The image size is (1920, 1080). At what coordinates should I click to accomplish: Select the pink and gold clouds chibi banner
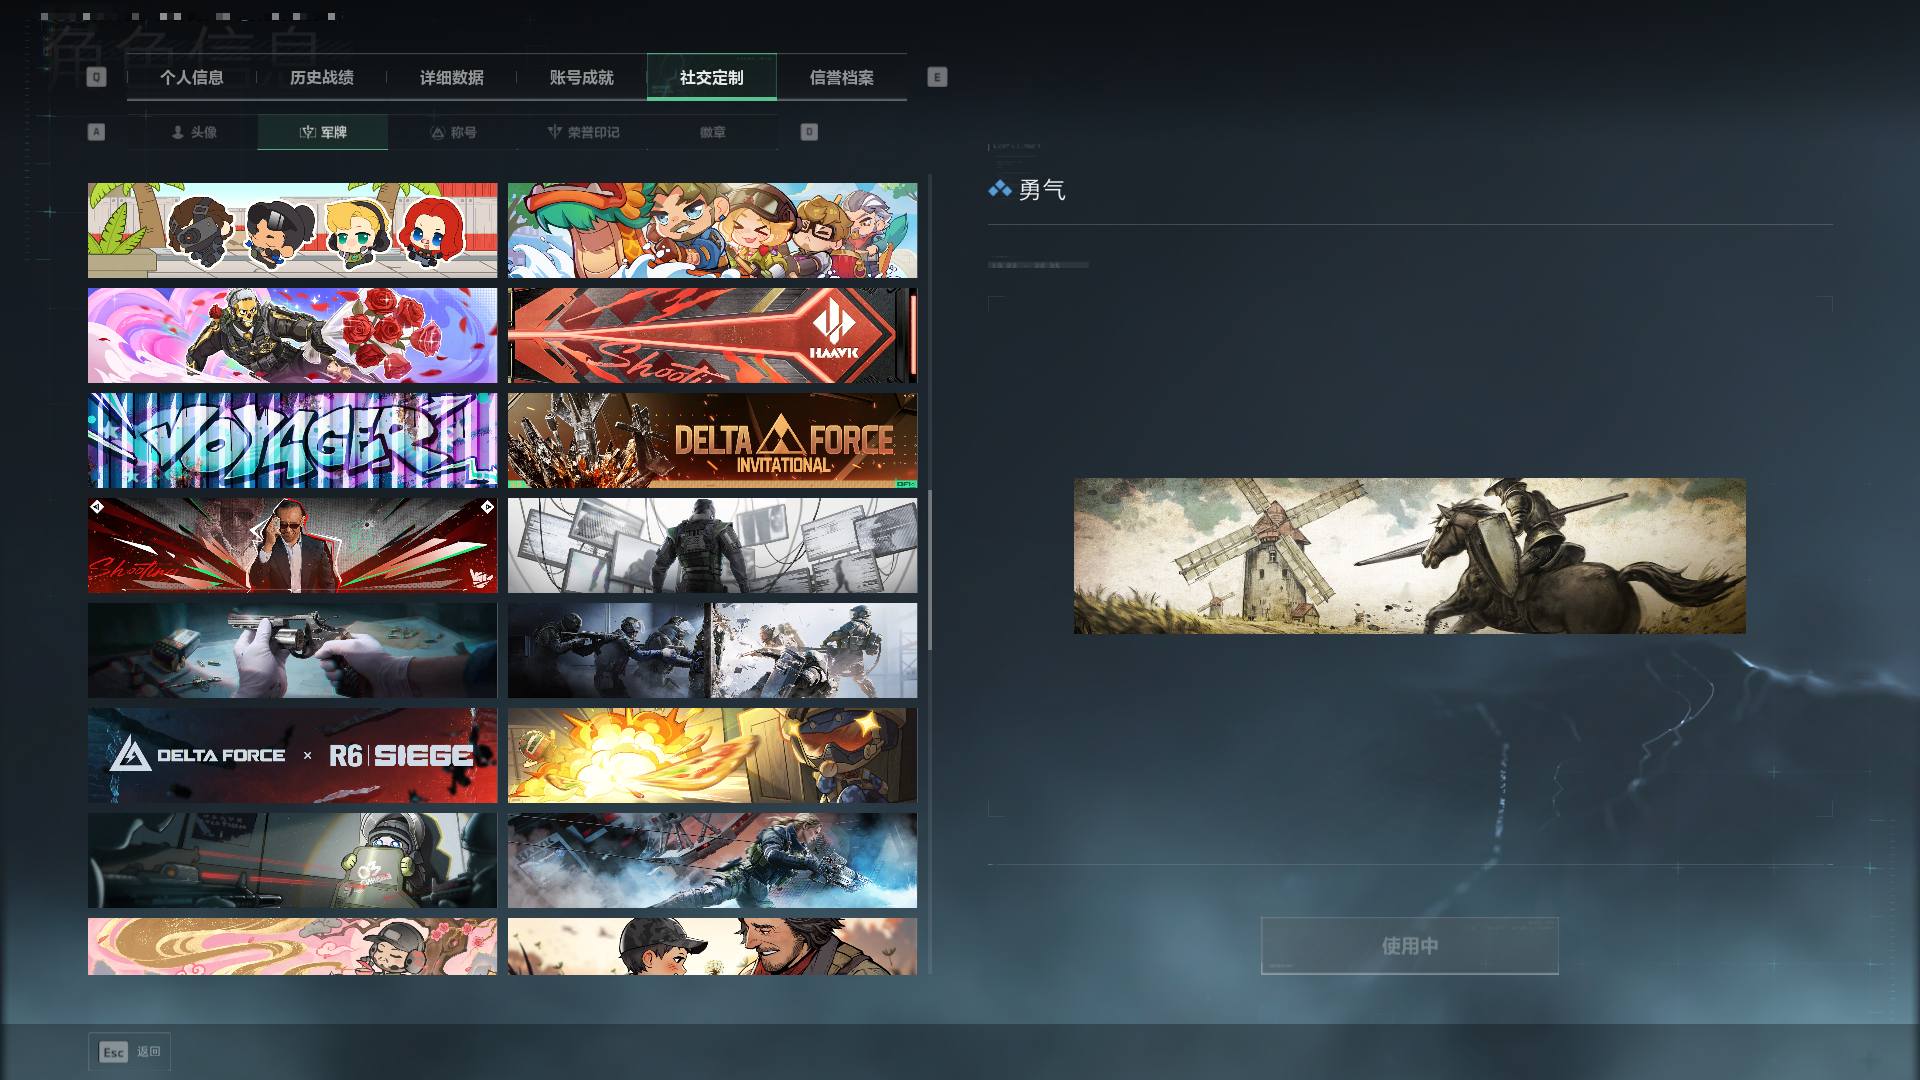[x=292, y=946]
